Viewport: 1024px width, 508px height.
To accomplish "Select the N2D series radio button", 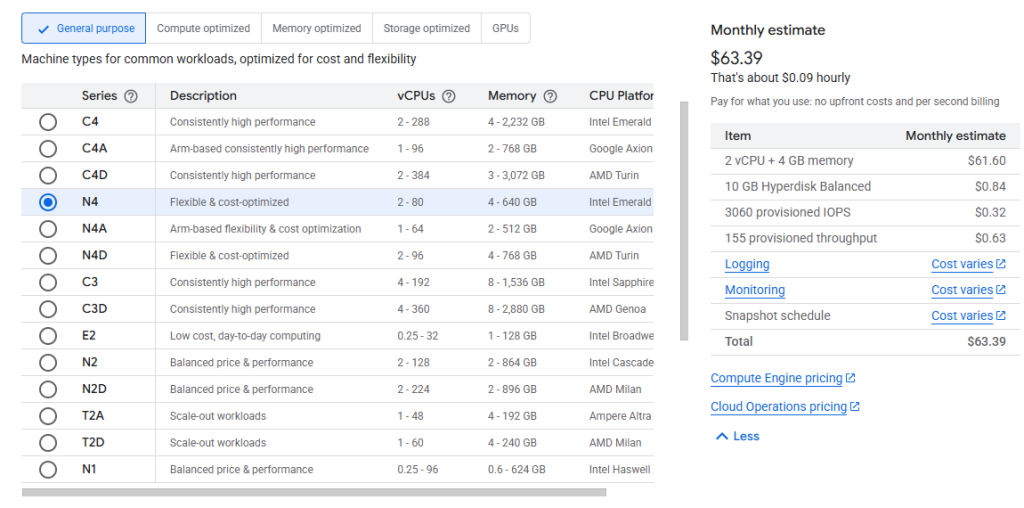I will (x=48, y=389).
